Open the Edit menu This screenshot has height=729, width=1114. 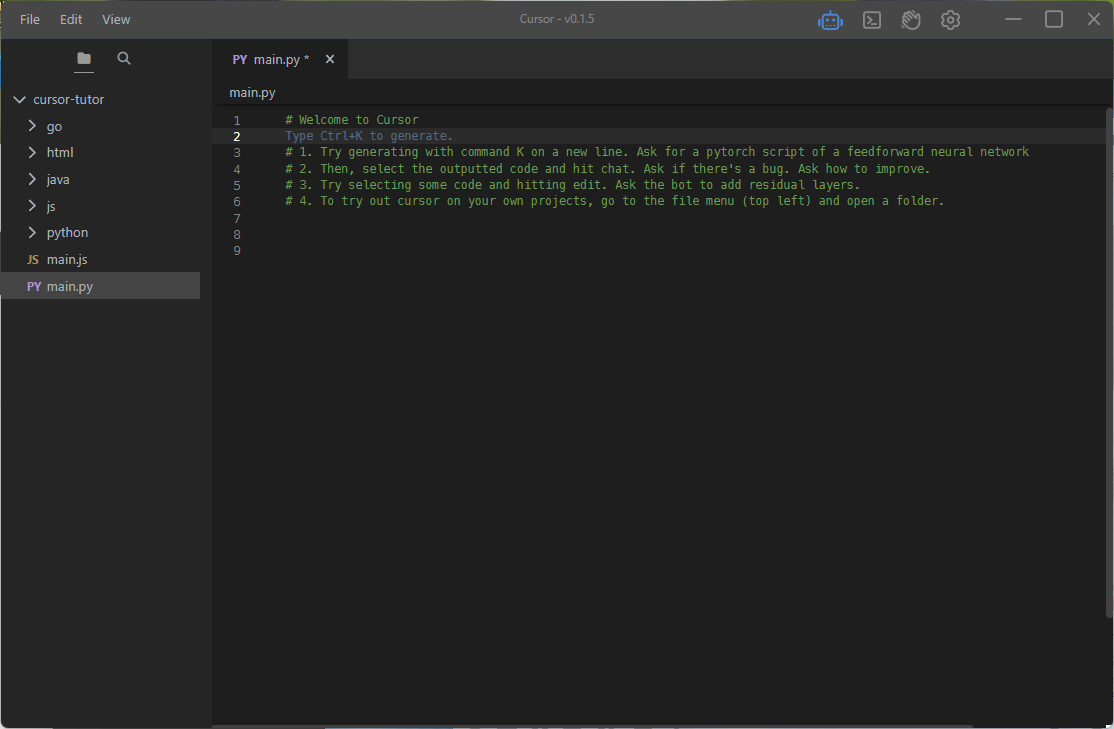click(x=71, y=20)
